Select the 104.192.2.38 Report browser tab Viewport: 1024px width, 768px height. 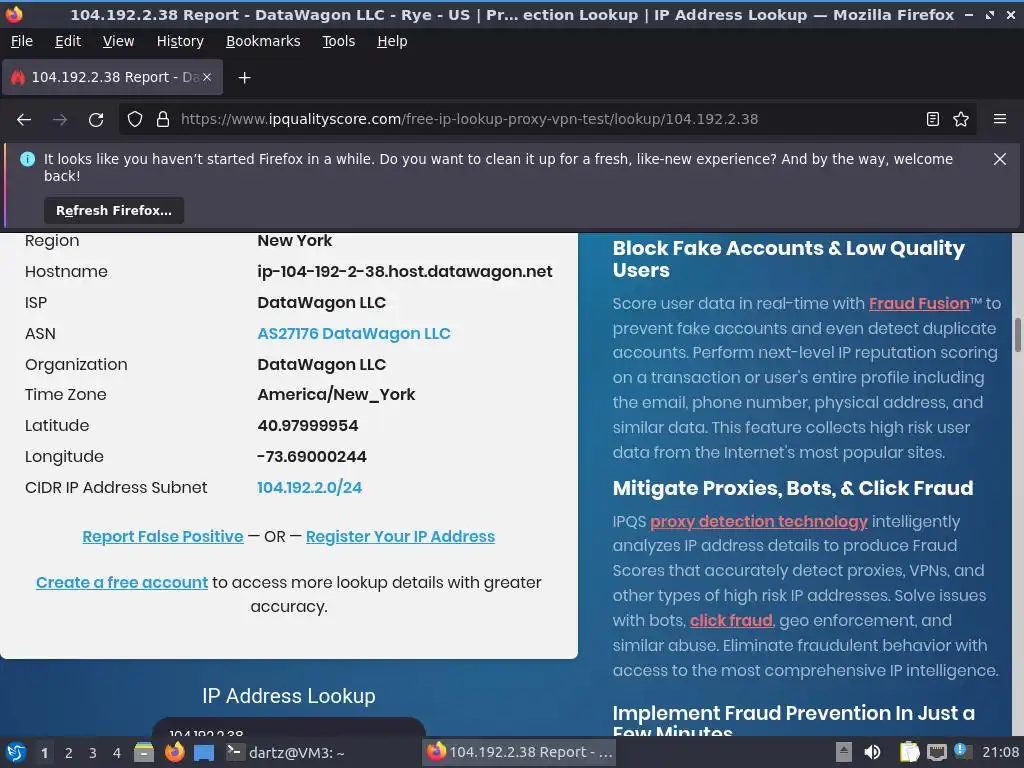click(x=112, y=77)
